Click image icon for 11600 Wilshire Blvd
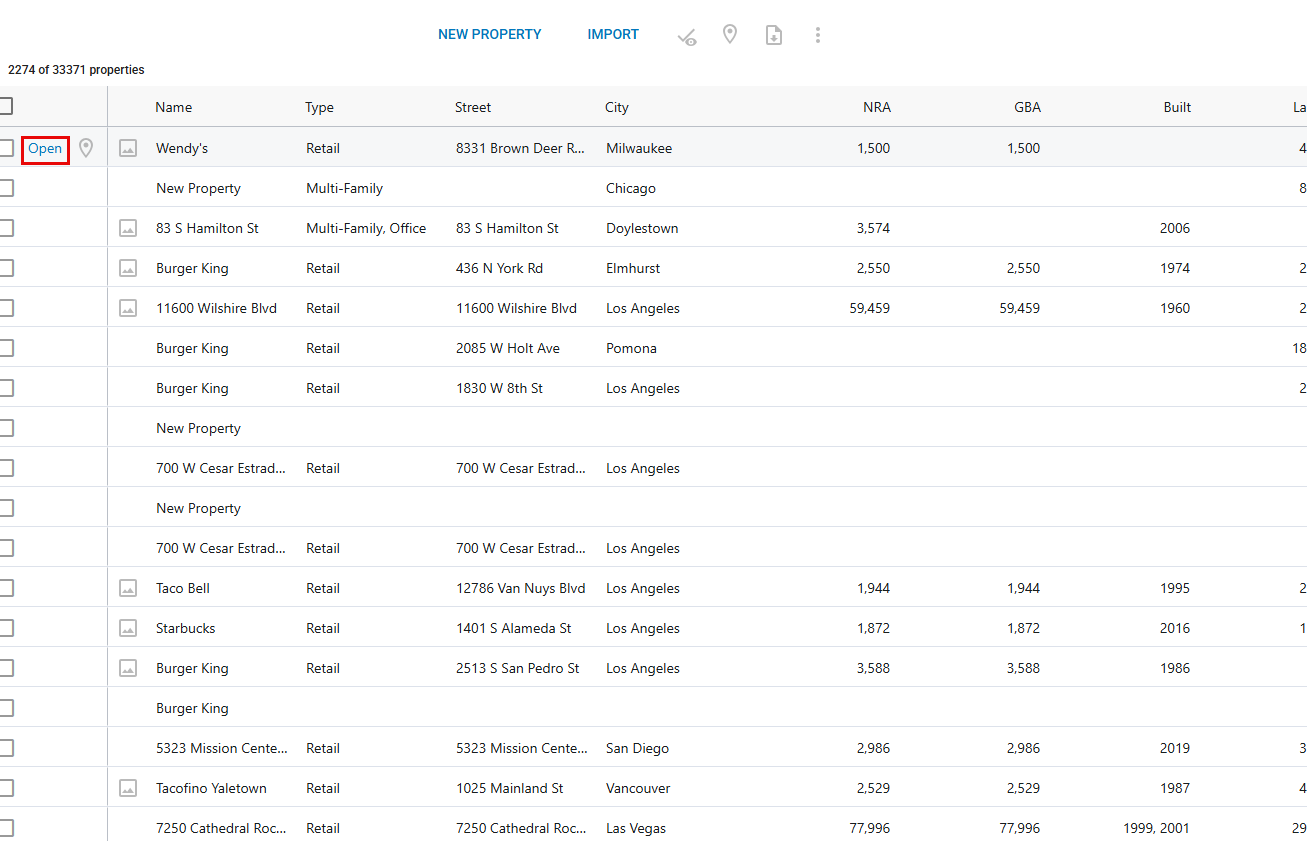 point(128,308)
